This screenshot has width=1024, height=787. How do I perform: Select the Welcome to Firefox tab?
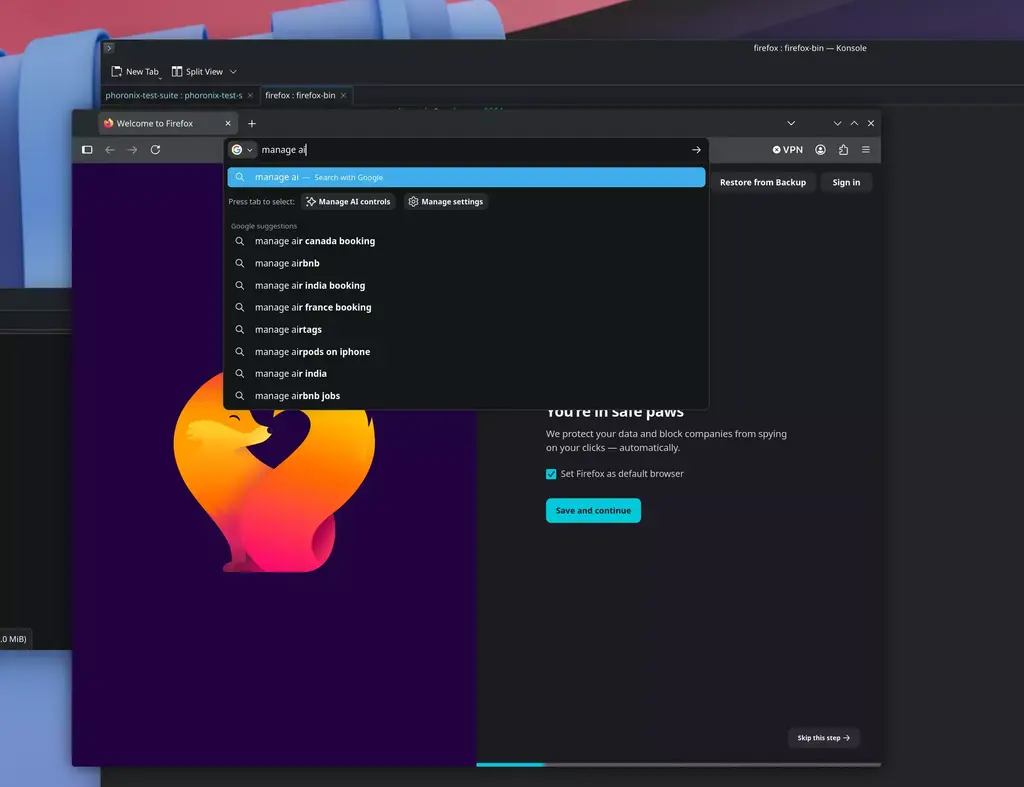point(167,123)
